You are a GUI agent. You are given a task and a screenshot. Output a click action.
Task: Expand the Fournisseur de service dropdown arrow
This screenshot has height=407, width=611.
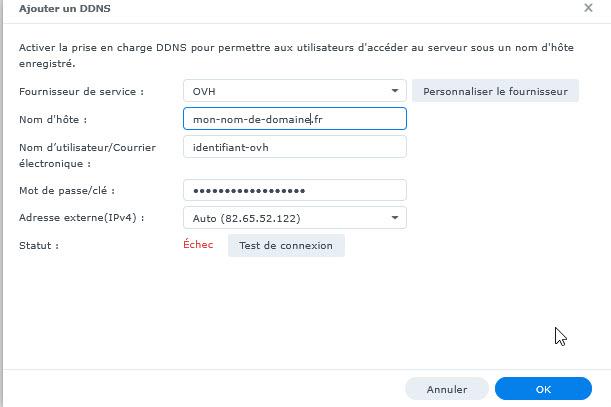tap(395, 91)
